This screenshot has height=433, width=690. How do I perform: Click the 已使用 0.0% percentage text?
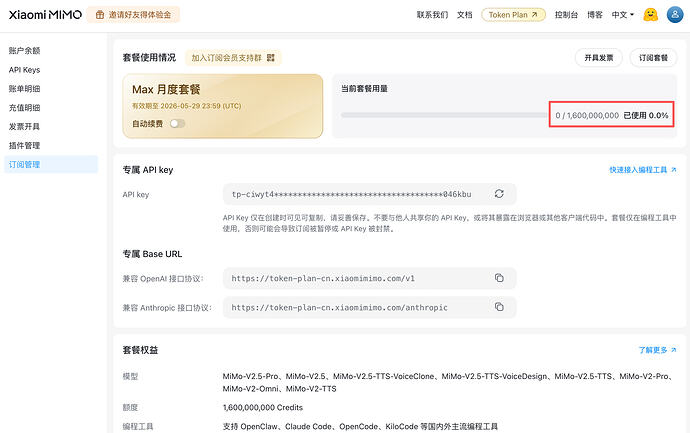[646, 115]
